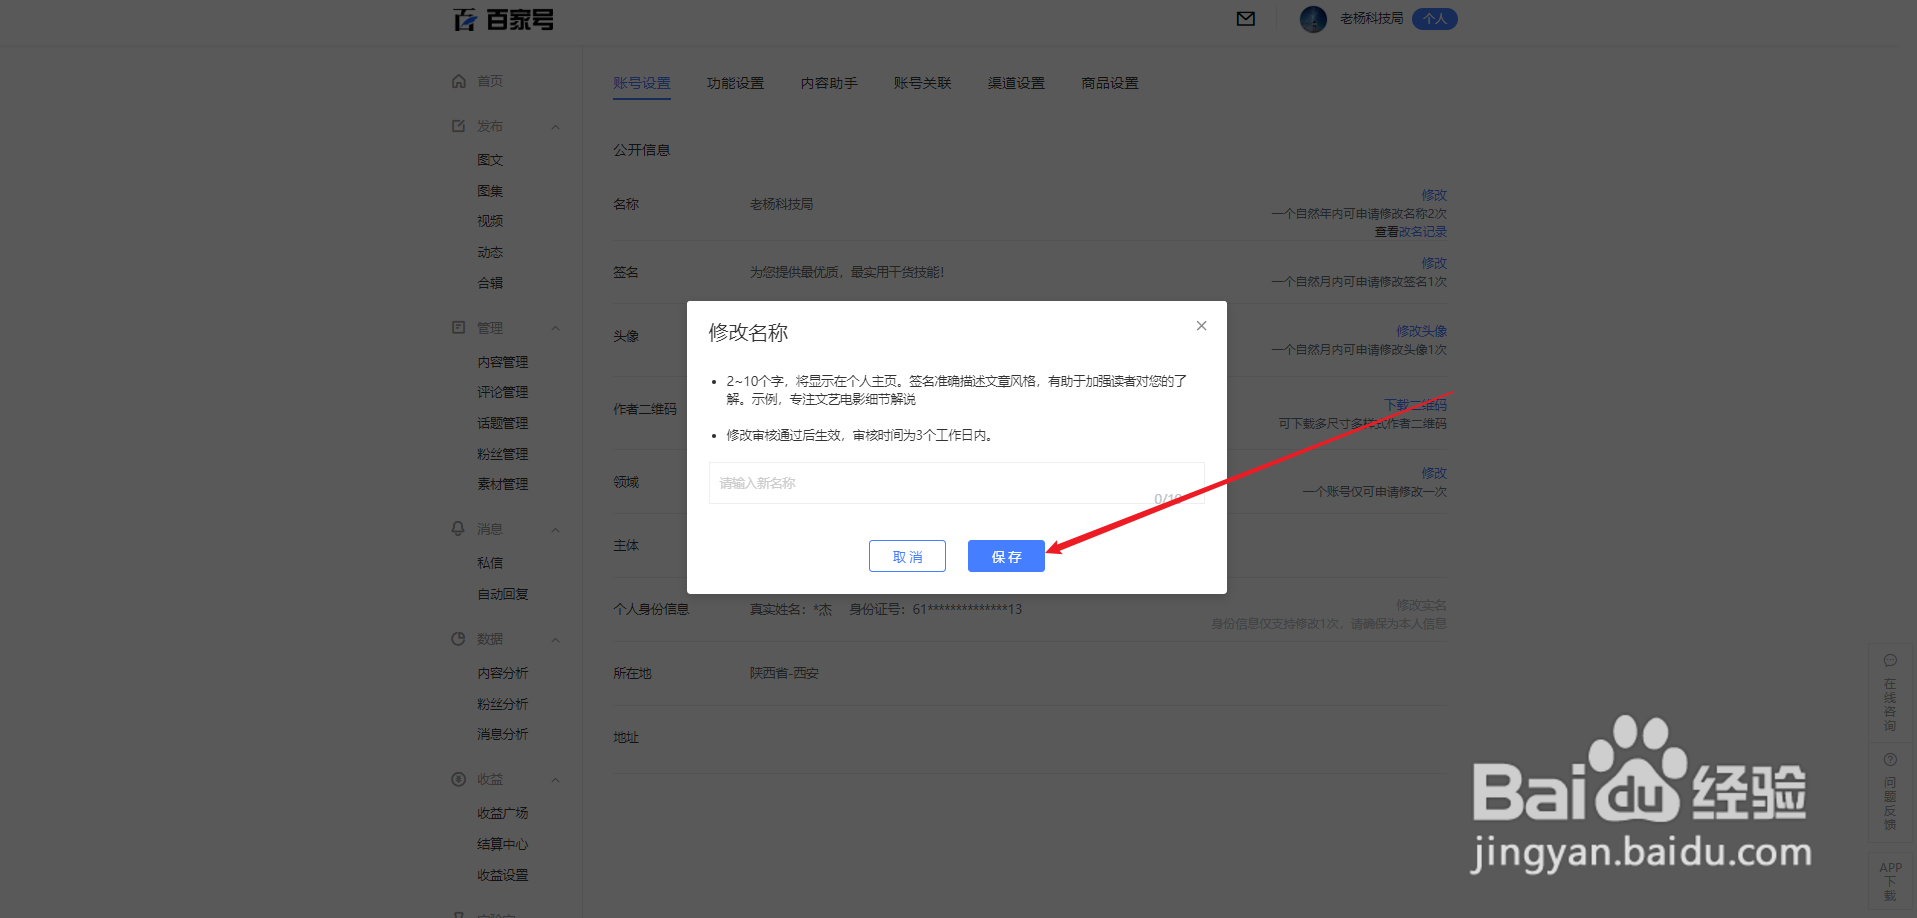Open 素材管理 in the sidebar
The width and height of the screenshot is (1917, 918).
(x=503, y=484)
